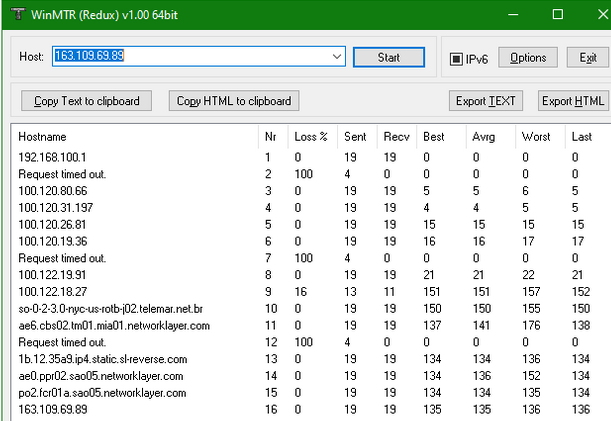Close the WinMTR window
Viewport: 611px width, 421px height.
coord(602,14)
